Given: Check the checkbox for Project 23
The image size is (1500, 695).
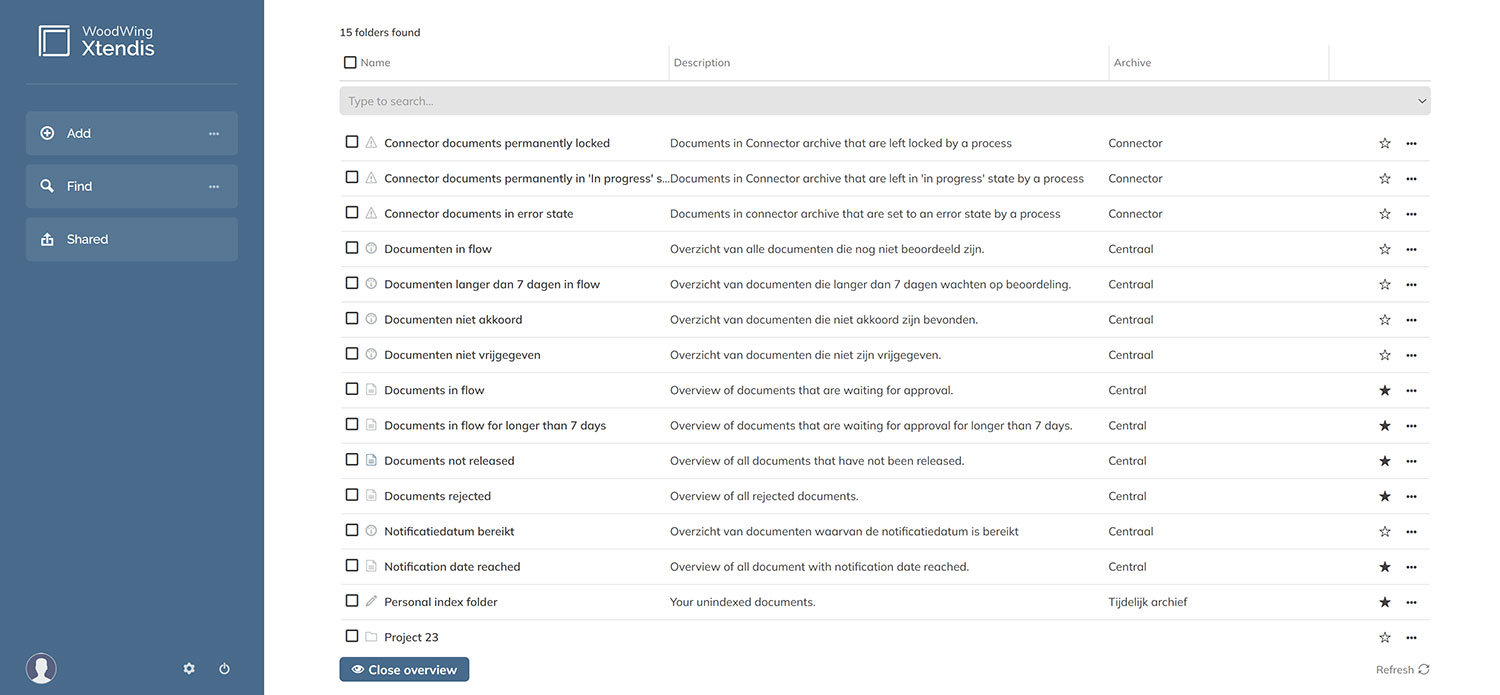Looking at the screenshot, I should (351, 636).
